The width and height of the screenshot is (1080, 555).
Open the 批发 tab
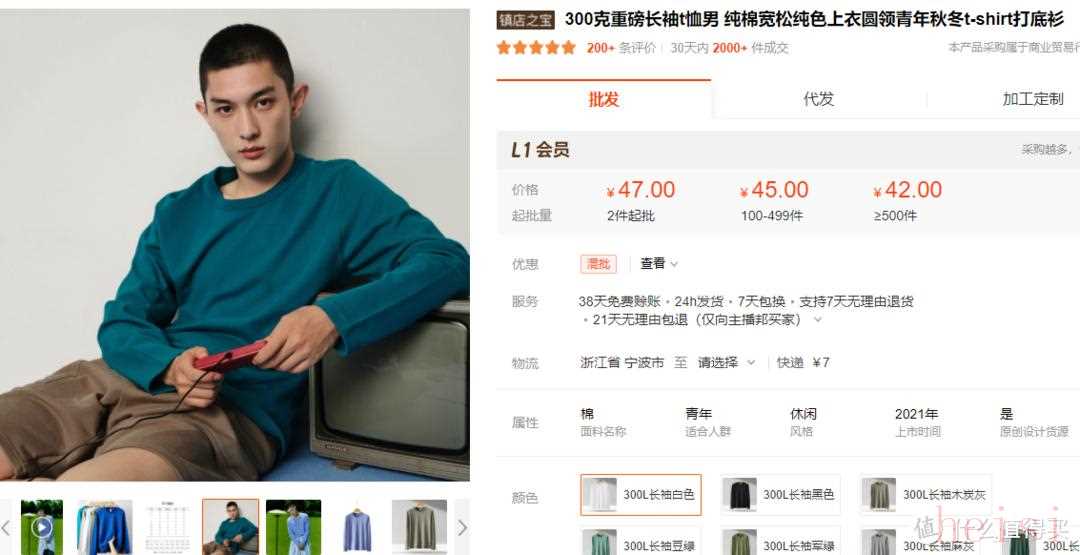tap(604, 99)
